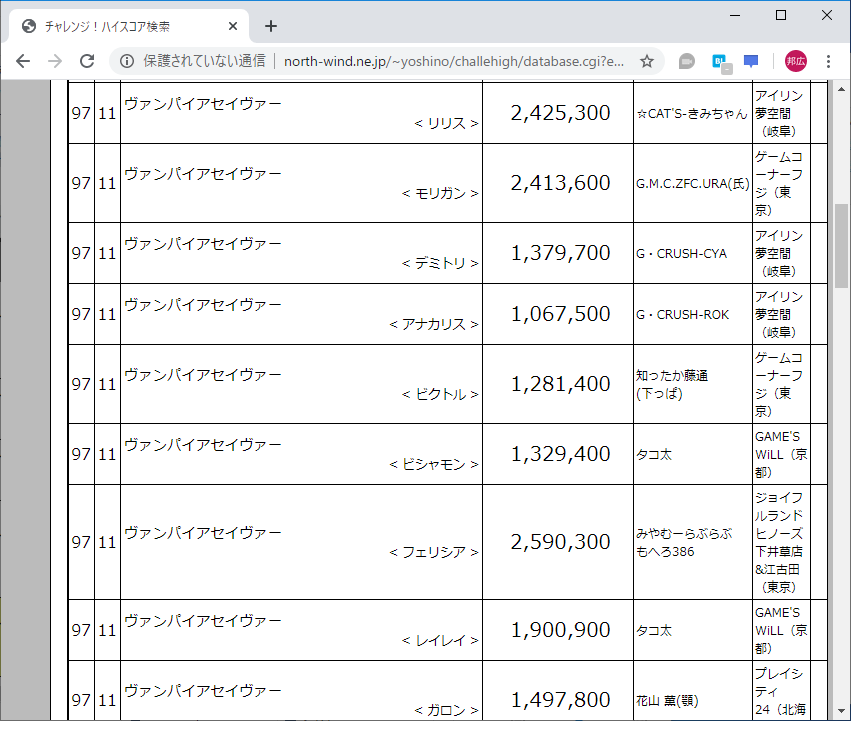Click the character name < フェリシア >
The height and width of the screenshot is (736, 851).
434,552
